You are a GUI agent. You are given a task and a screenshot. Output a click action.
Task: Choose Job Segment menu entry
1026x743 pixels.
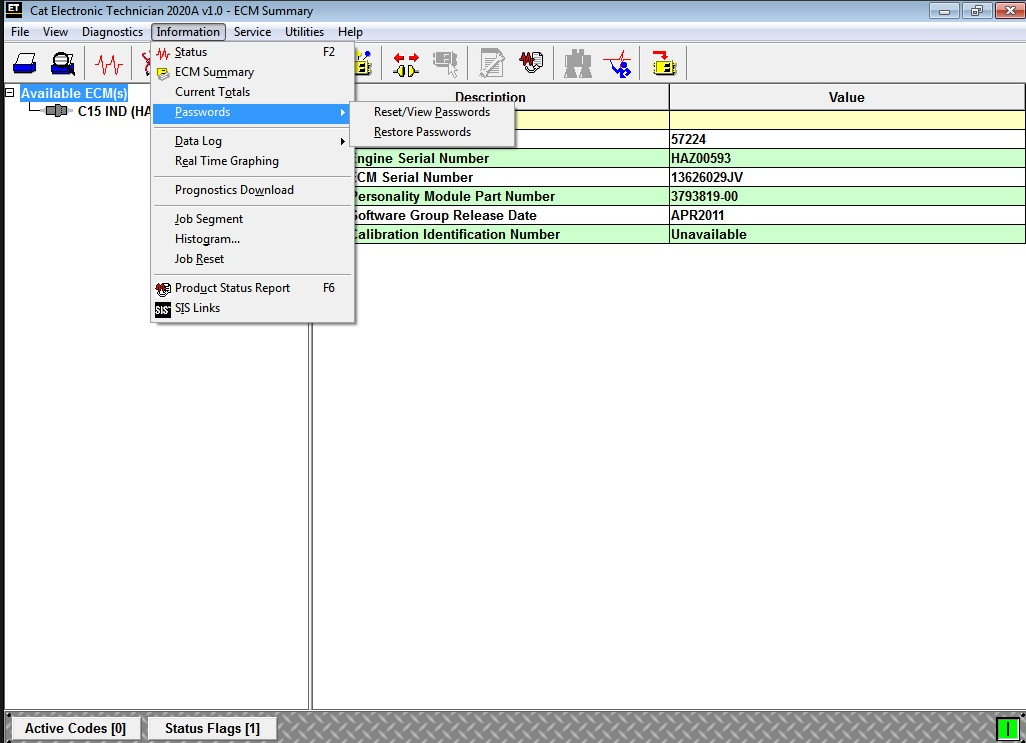click(x=253, y=219)
